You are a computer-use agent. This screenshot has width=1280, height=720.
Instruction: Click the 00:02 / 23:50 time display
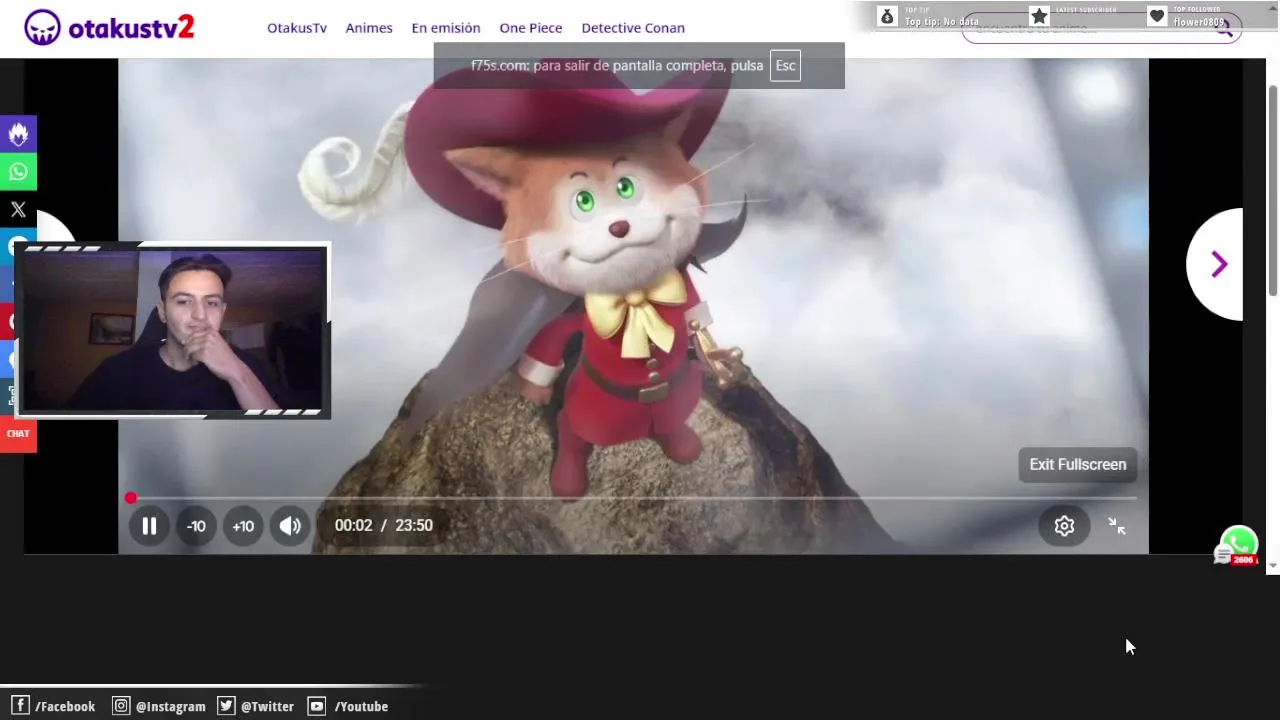384,526
